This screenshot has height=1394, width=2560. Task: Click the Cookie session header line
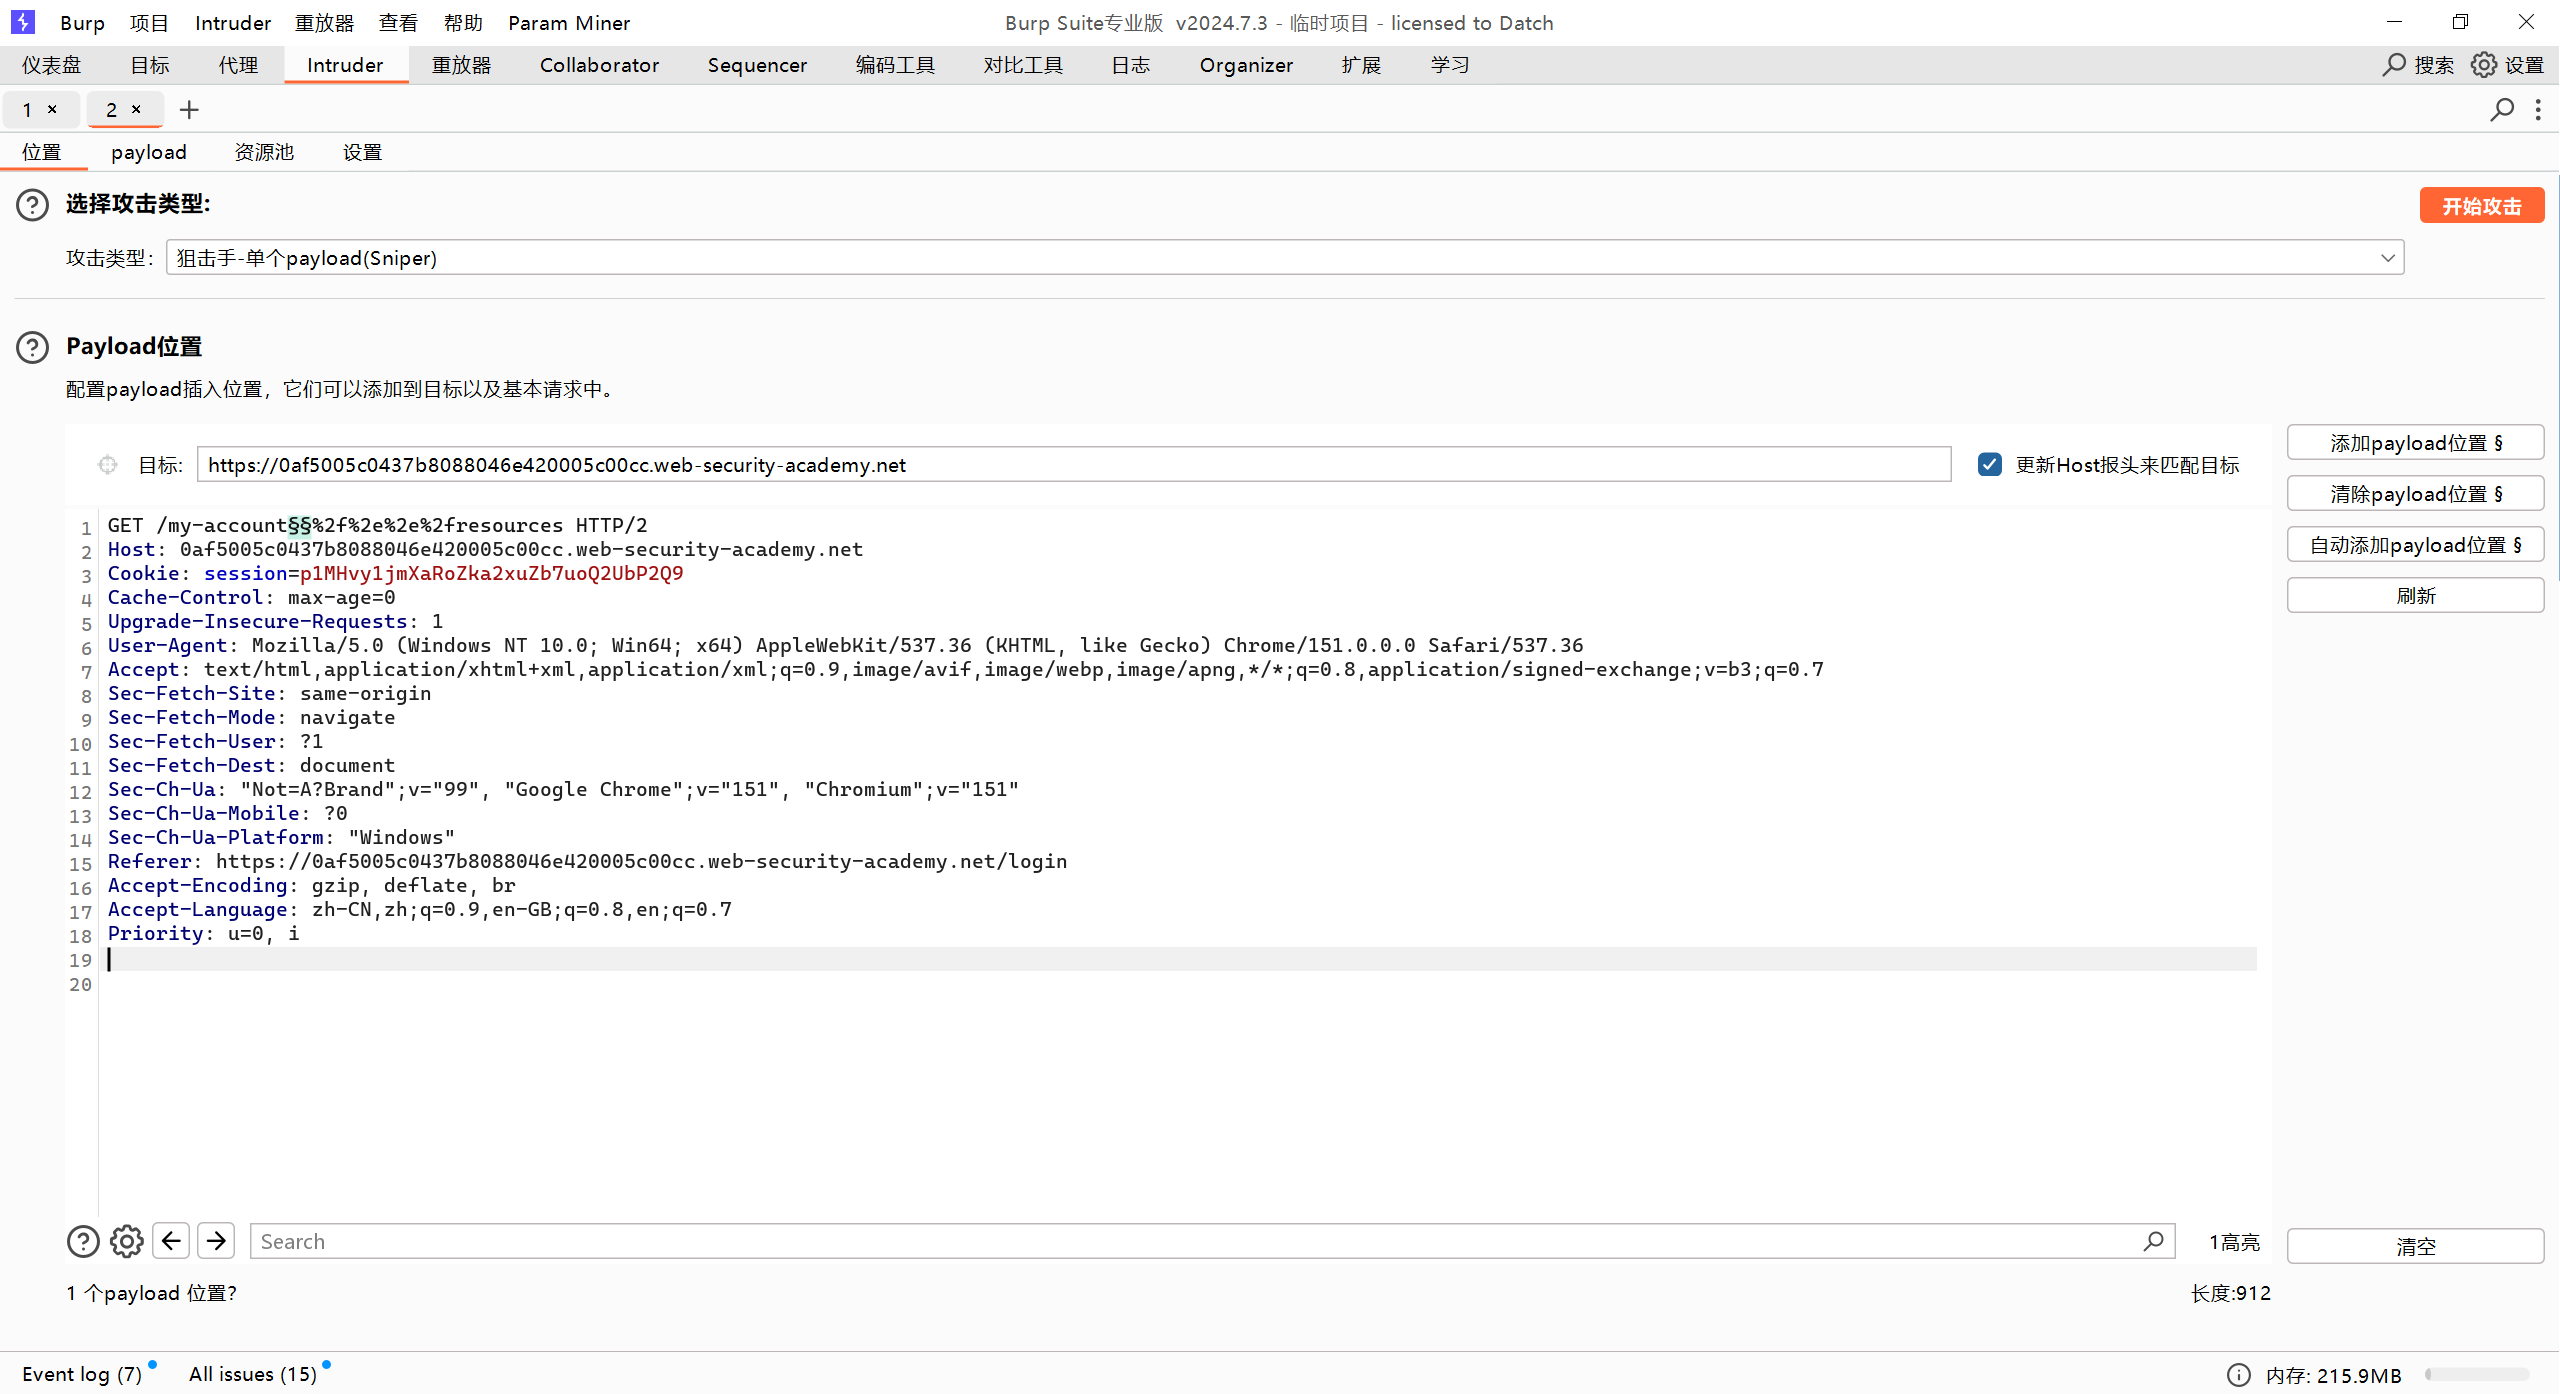coord(395,573)
